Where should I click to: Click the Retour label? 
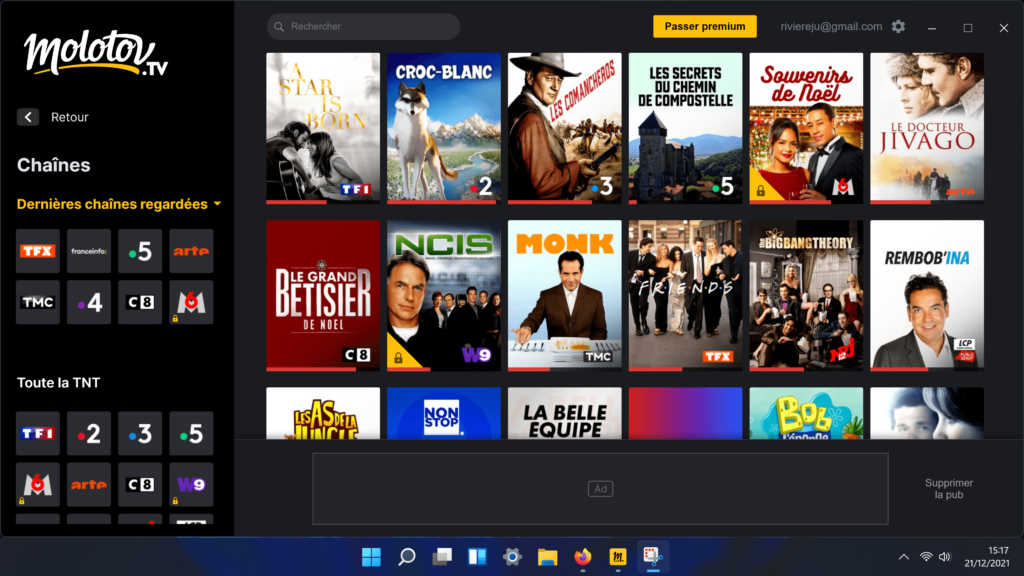point(70,118)
